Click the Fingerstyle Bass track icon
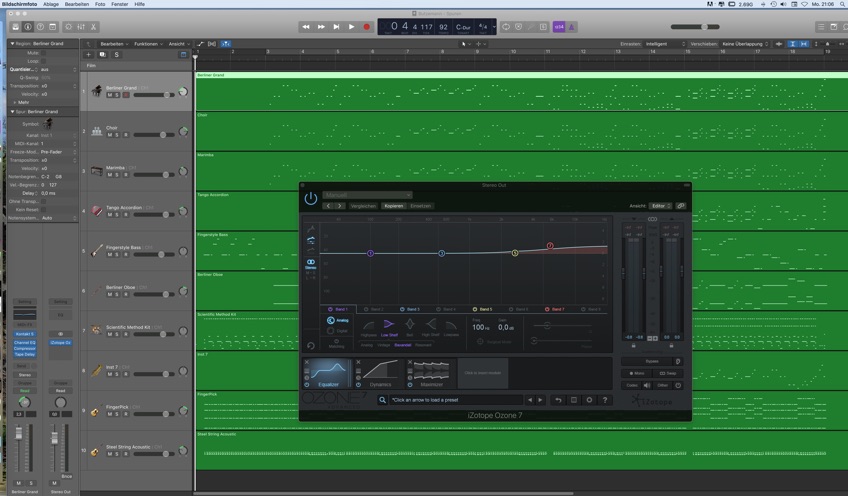The width and height of the screenshot is (848, 496). click(x=97, y=250)
